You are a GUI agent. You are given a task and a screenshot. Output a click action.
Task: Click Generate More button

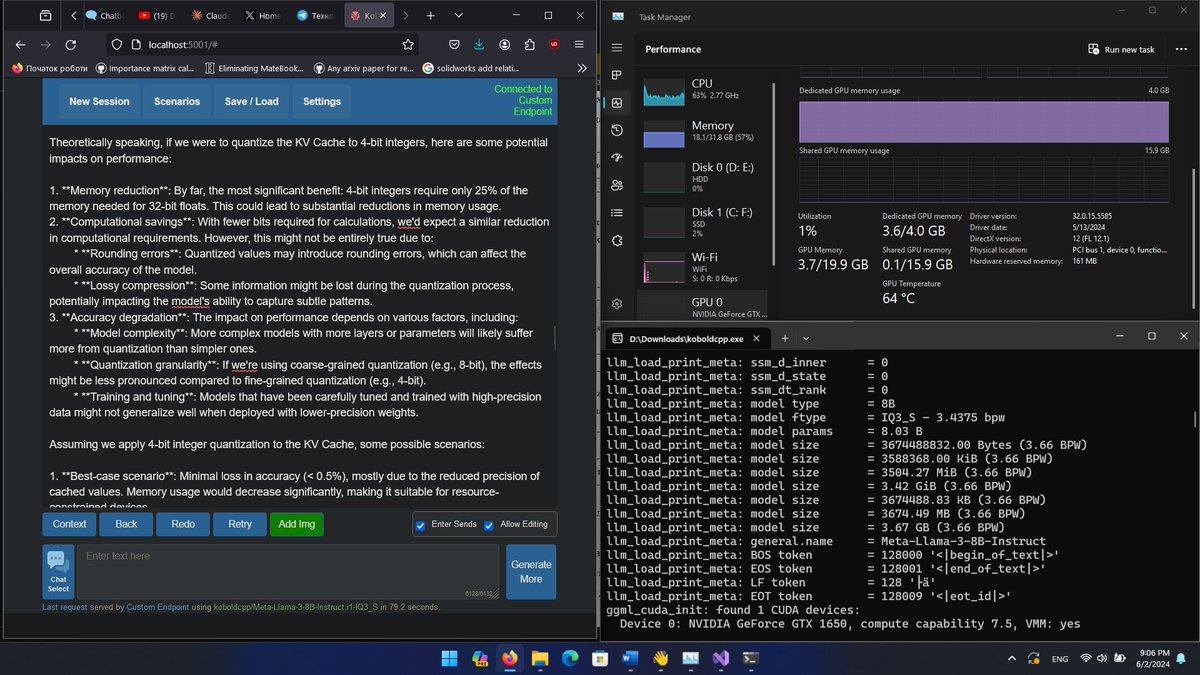point(531,571)
